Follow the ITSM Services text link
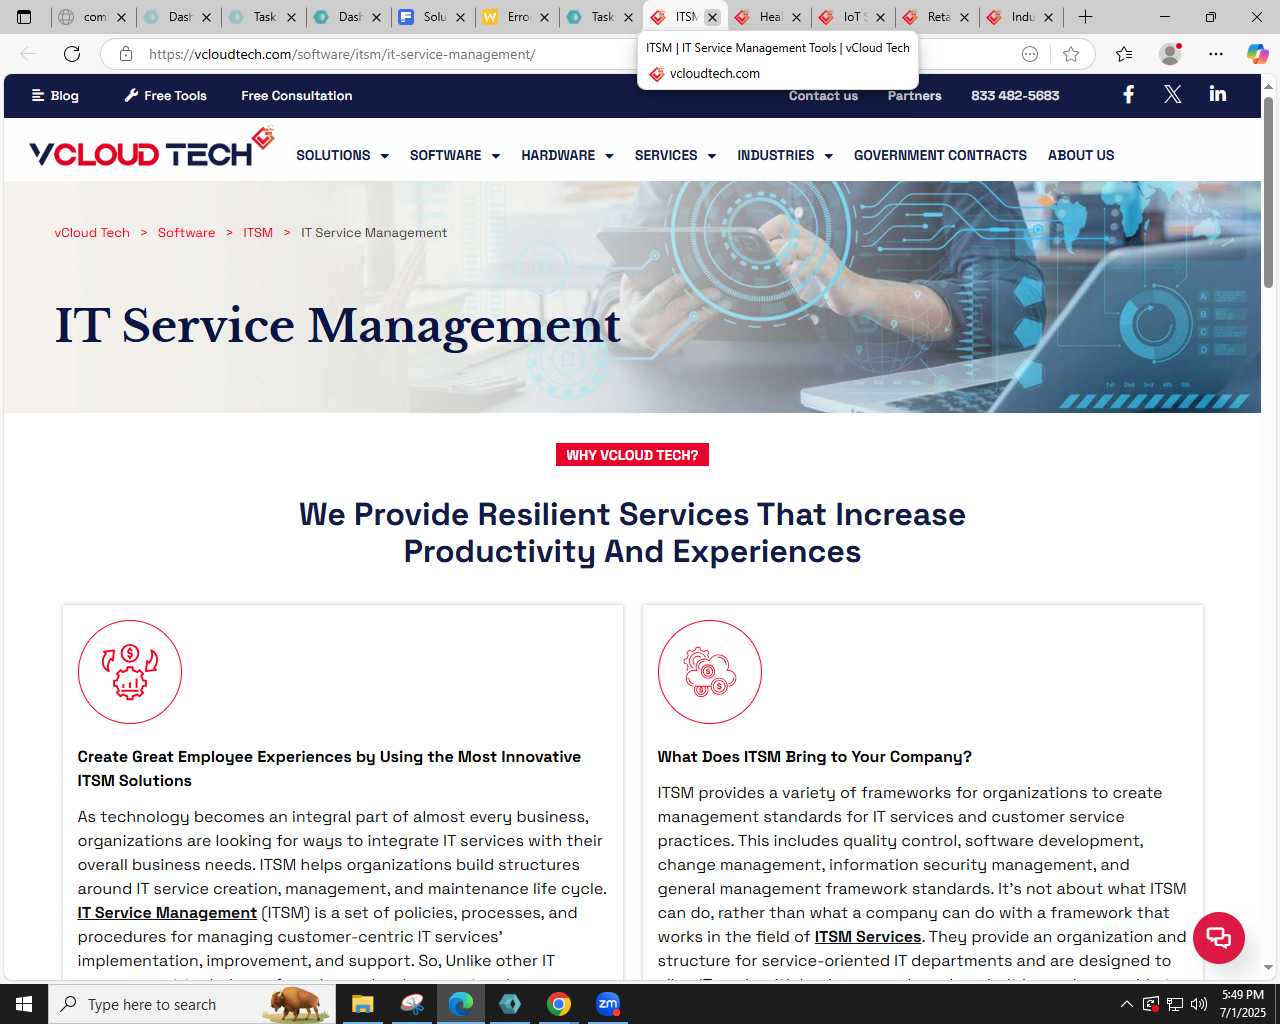The width and height of the screenshot is (1280, 1024). pyautogui.click(x=867, y=937)
